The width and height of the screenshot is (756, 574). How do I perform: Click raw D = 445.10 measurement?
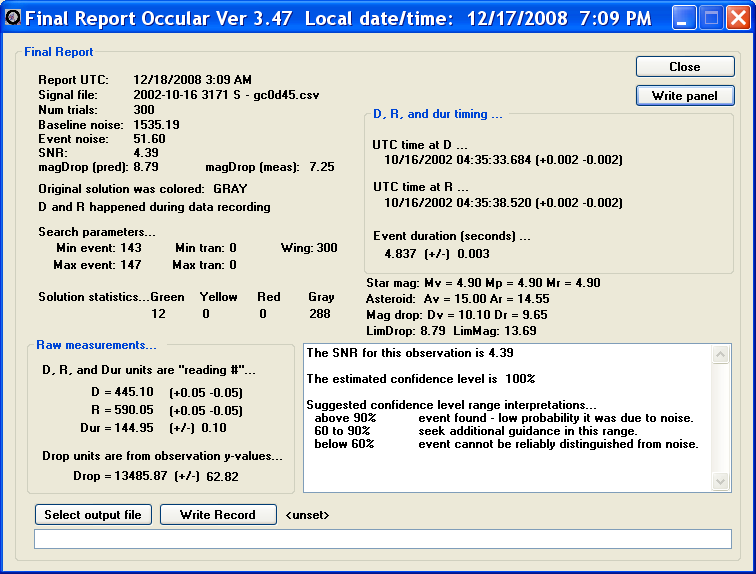[122, 392]
